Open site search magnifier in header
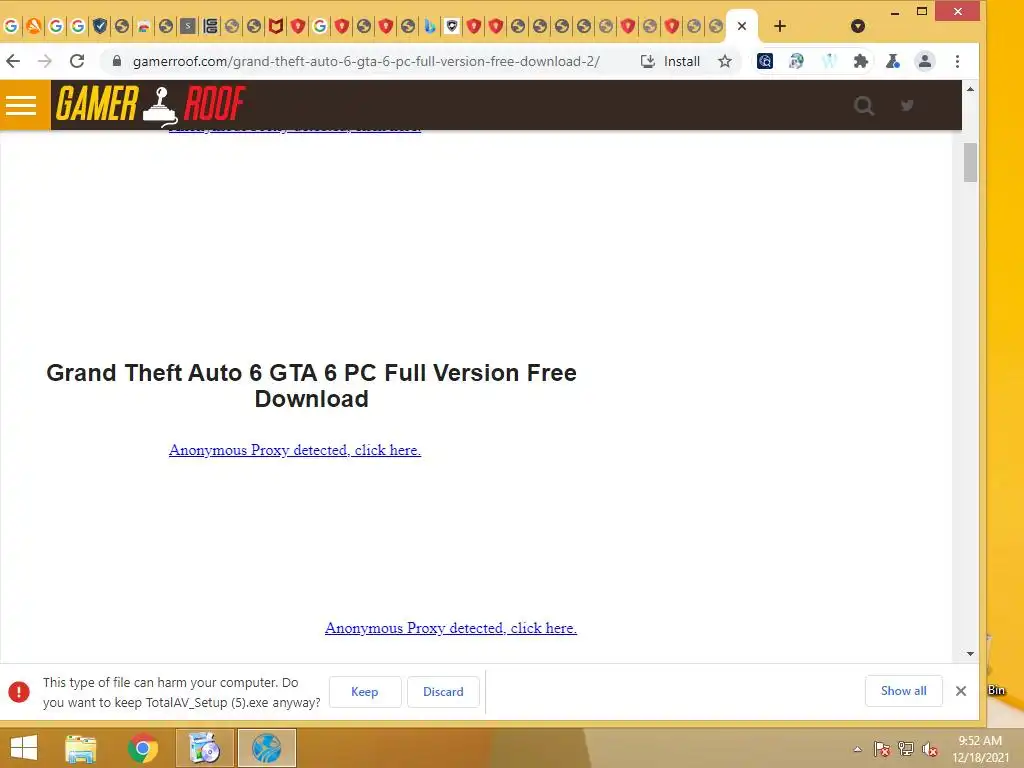This screenshot has width=1024, height=768. point(864,105)
